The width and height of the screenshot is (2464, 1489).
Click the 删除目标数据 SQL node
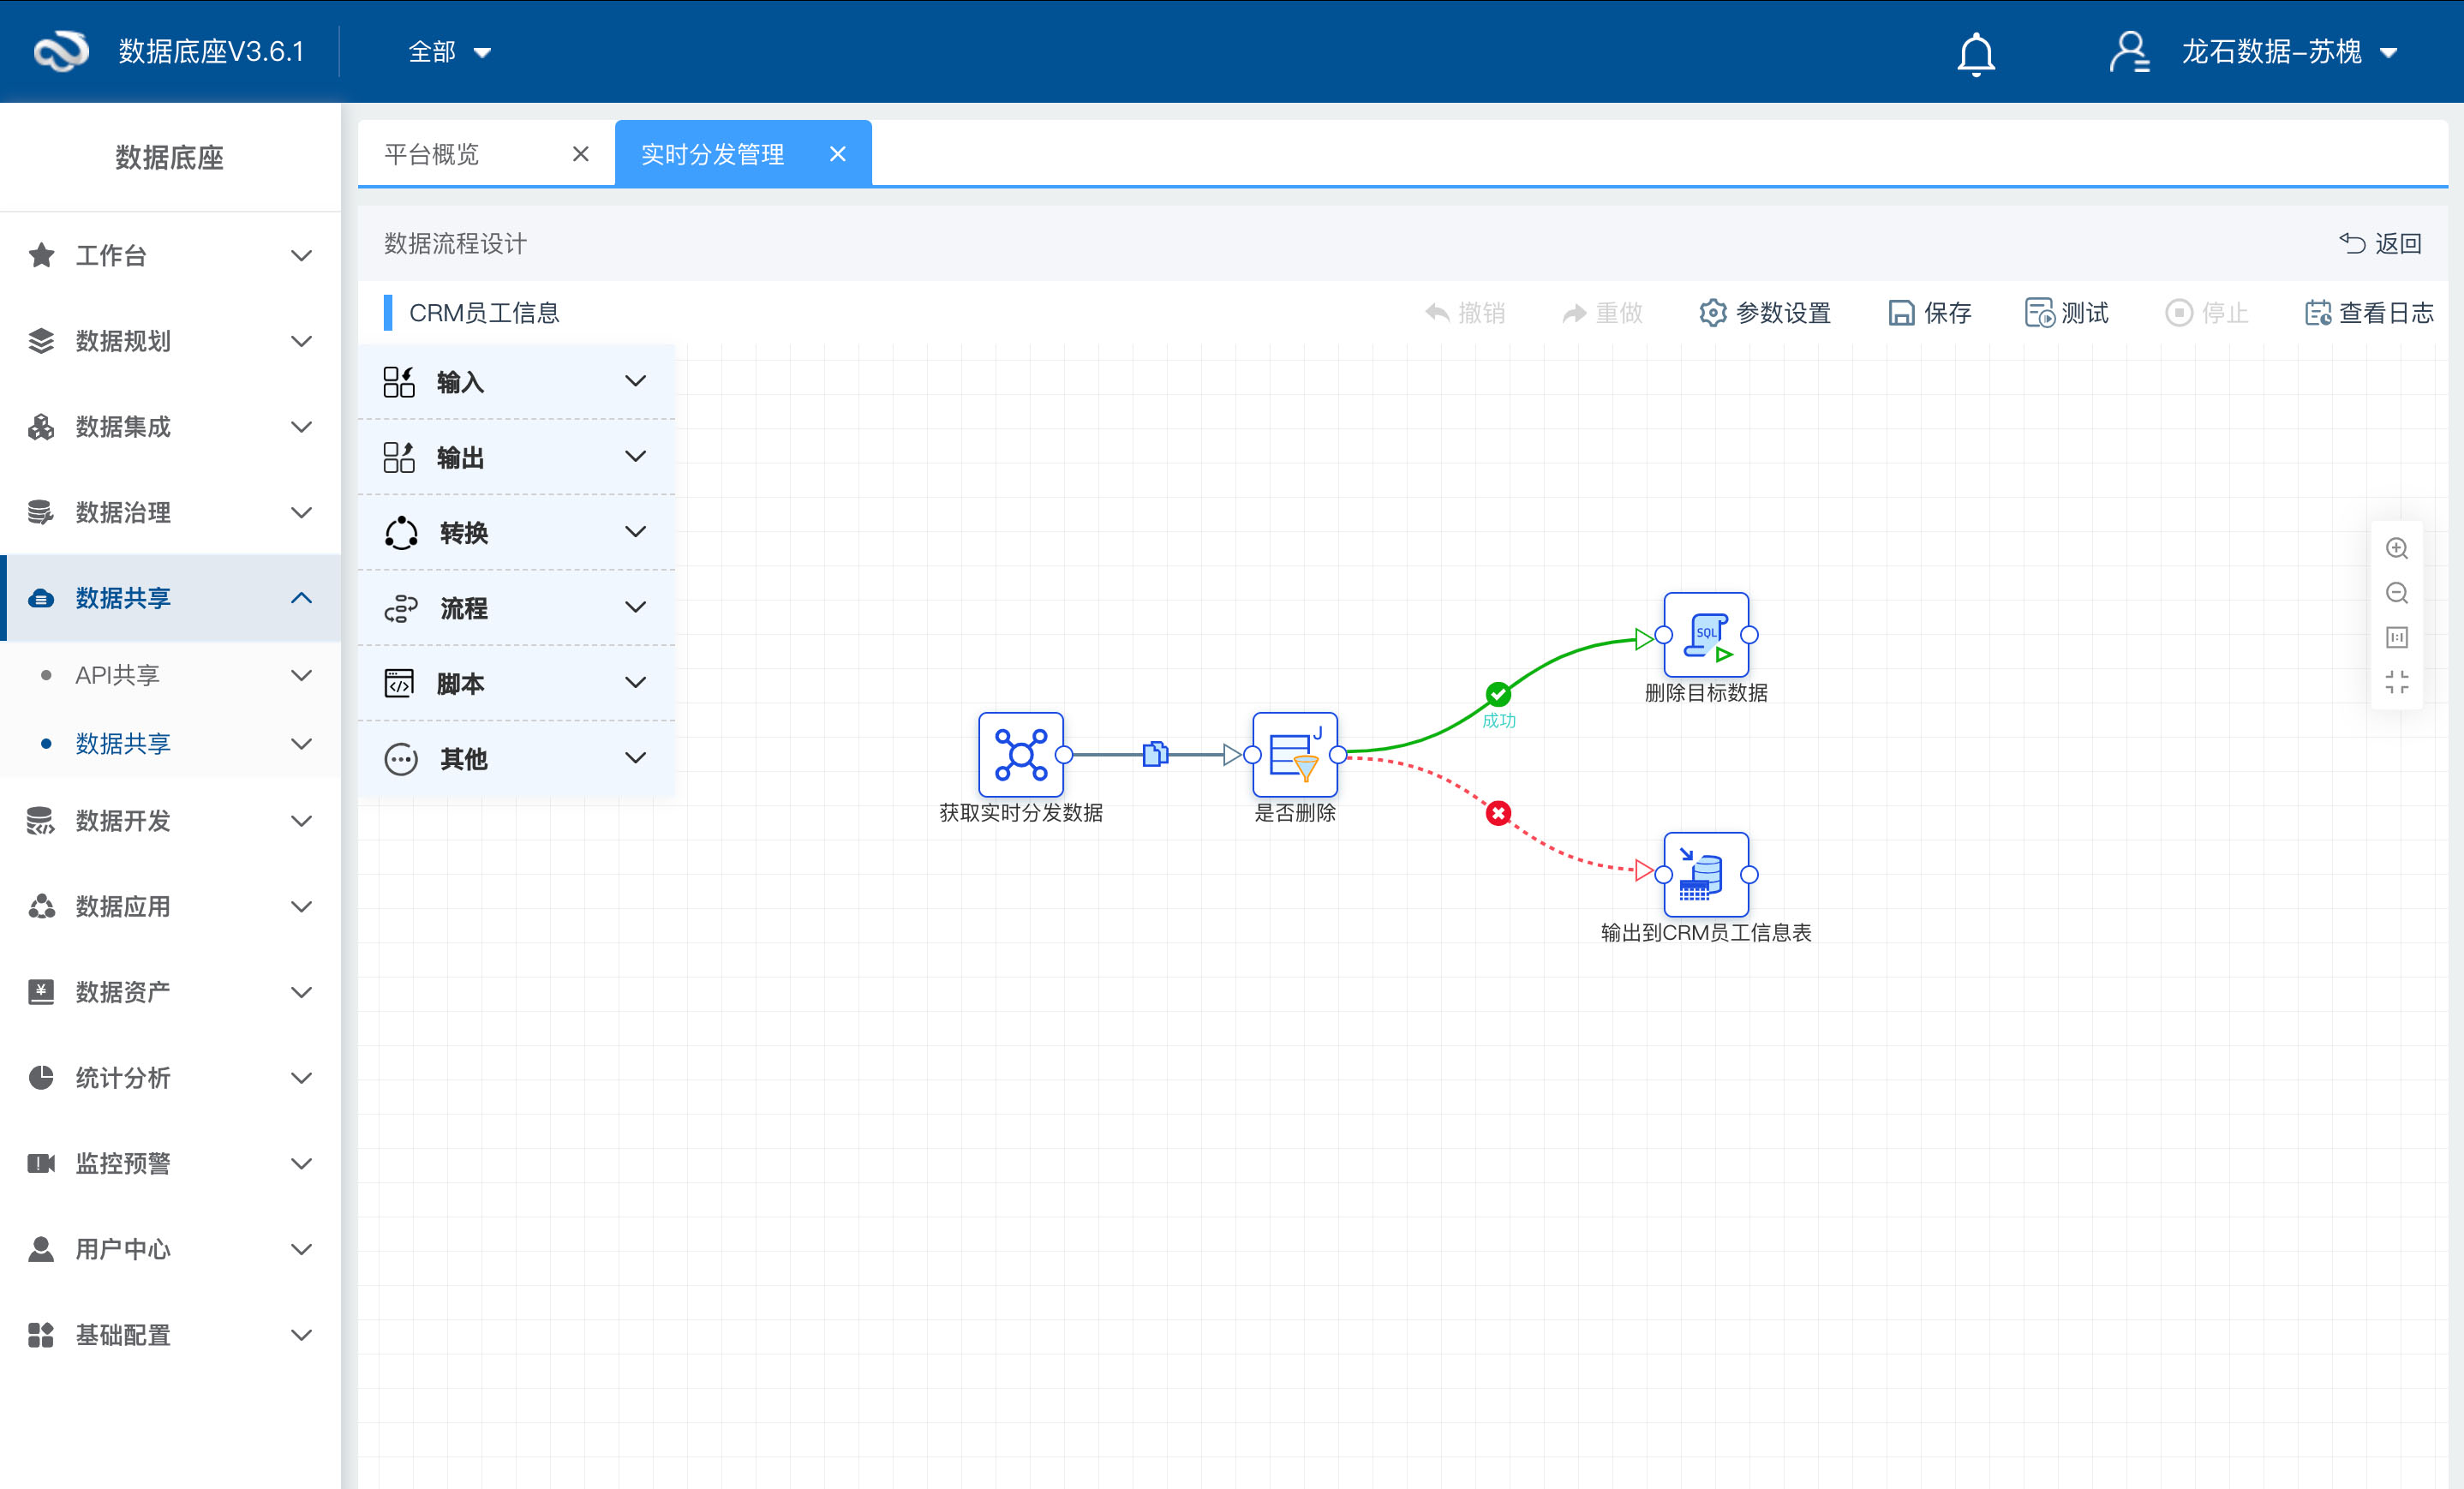coord(1705,635)
